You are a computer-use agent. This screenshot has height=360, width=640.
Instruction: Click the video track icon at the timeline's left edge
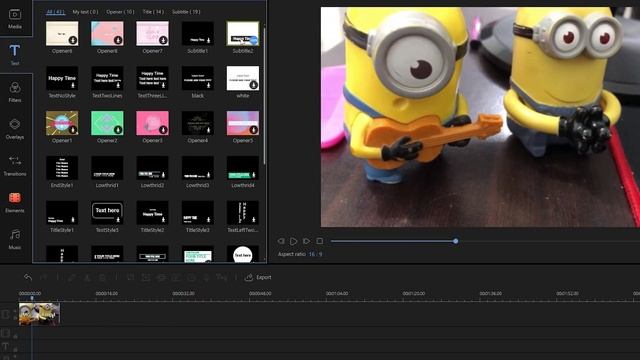(6, 314)
